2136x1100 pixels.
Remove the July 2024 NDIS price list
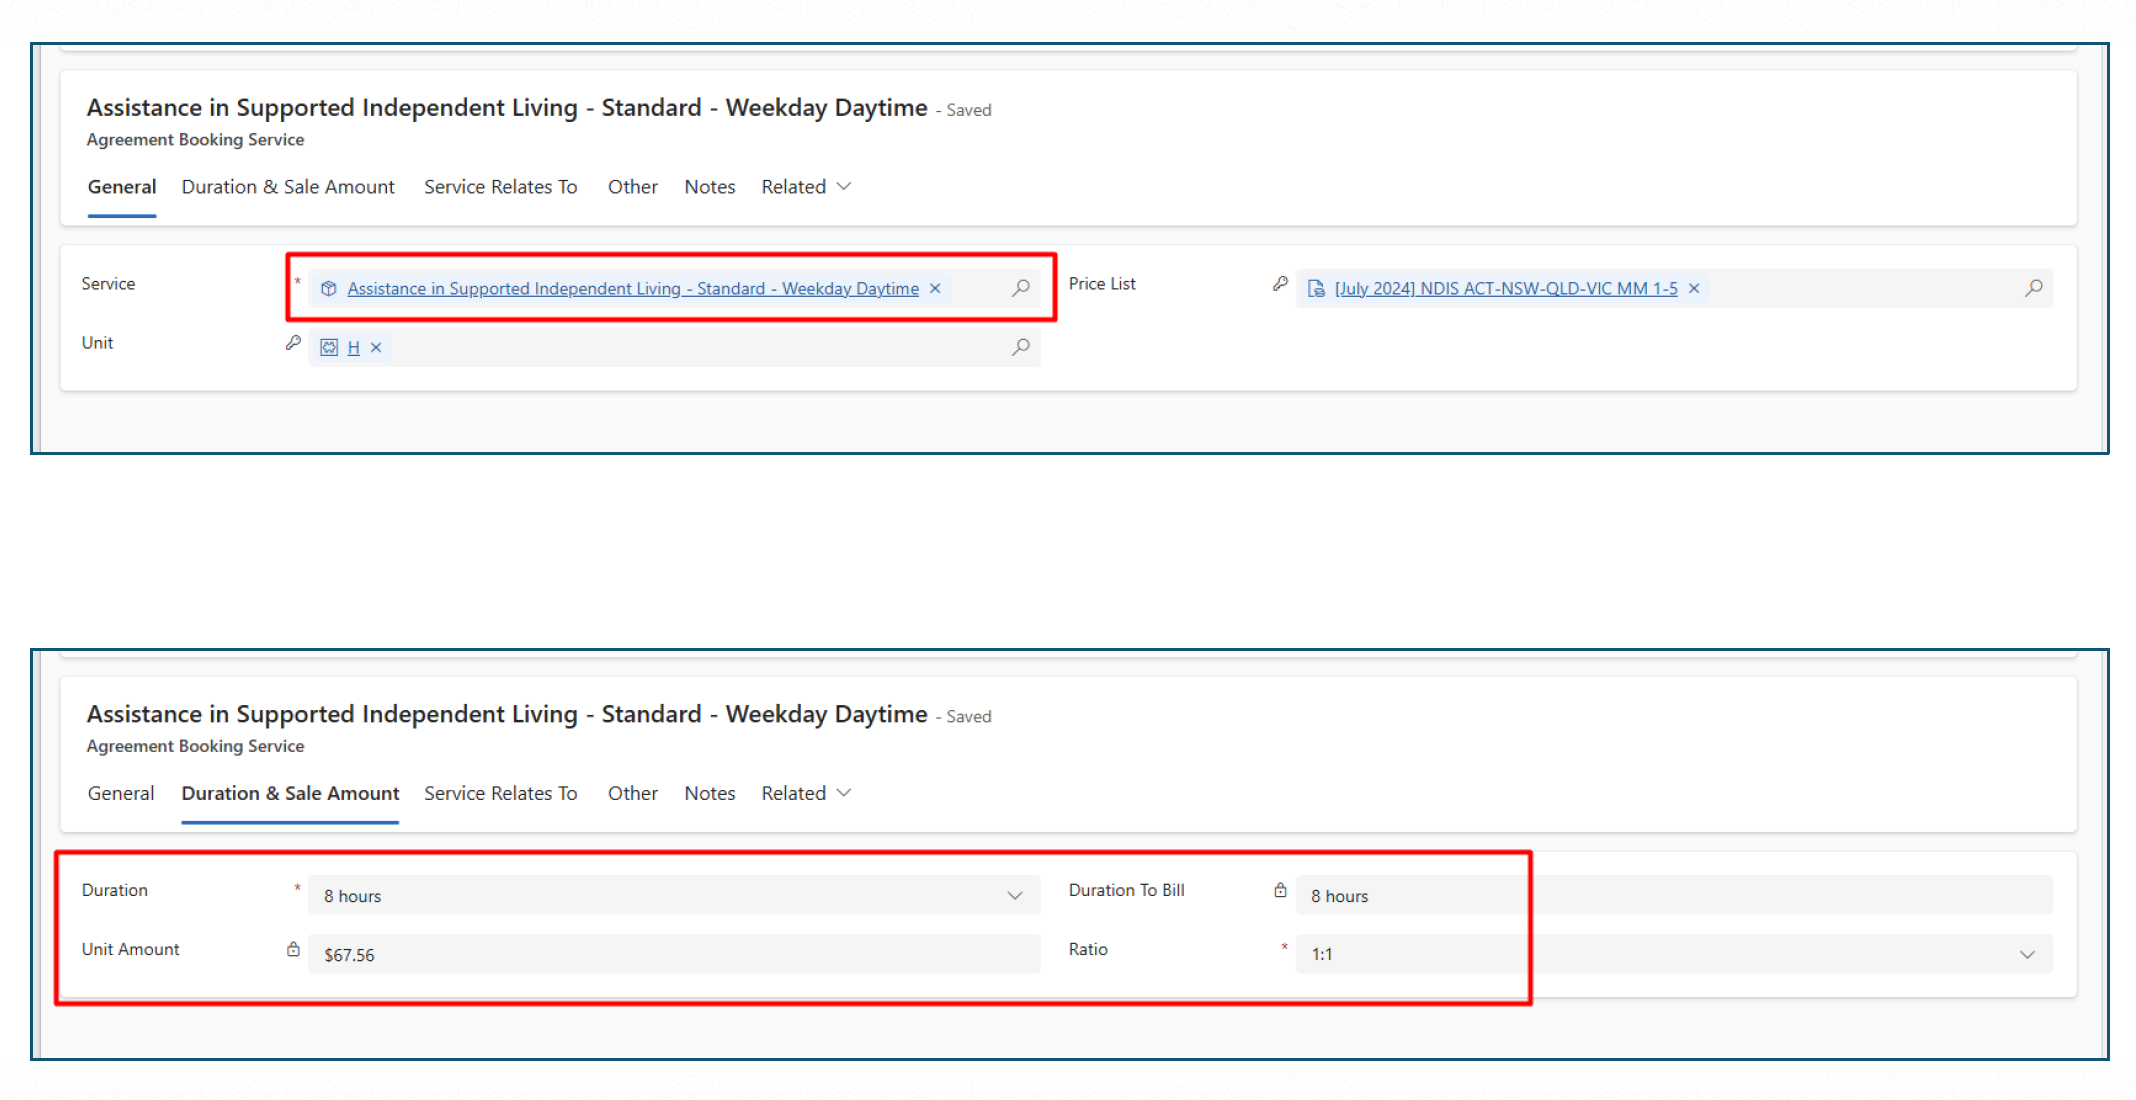tap(1694, 288)
